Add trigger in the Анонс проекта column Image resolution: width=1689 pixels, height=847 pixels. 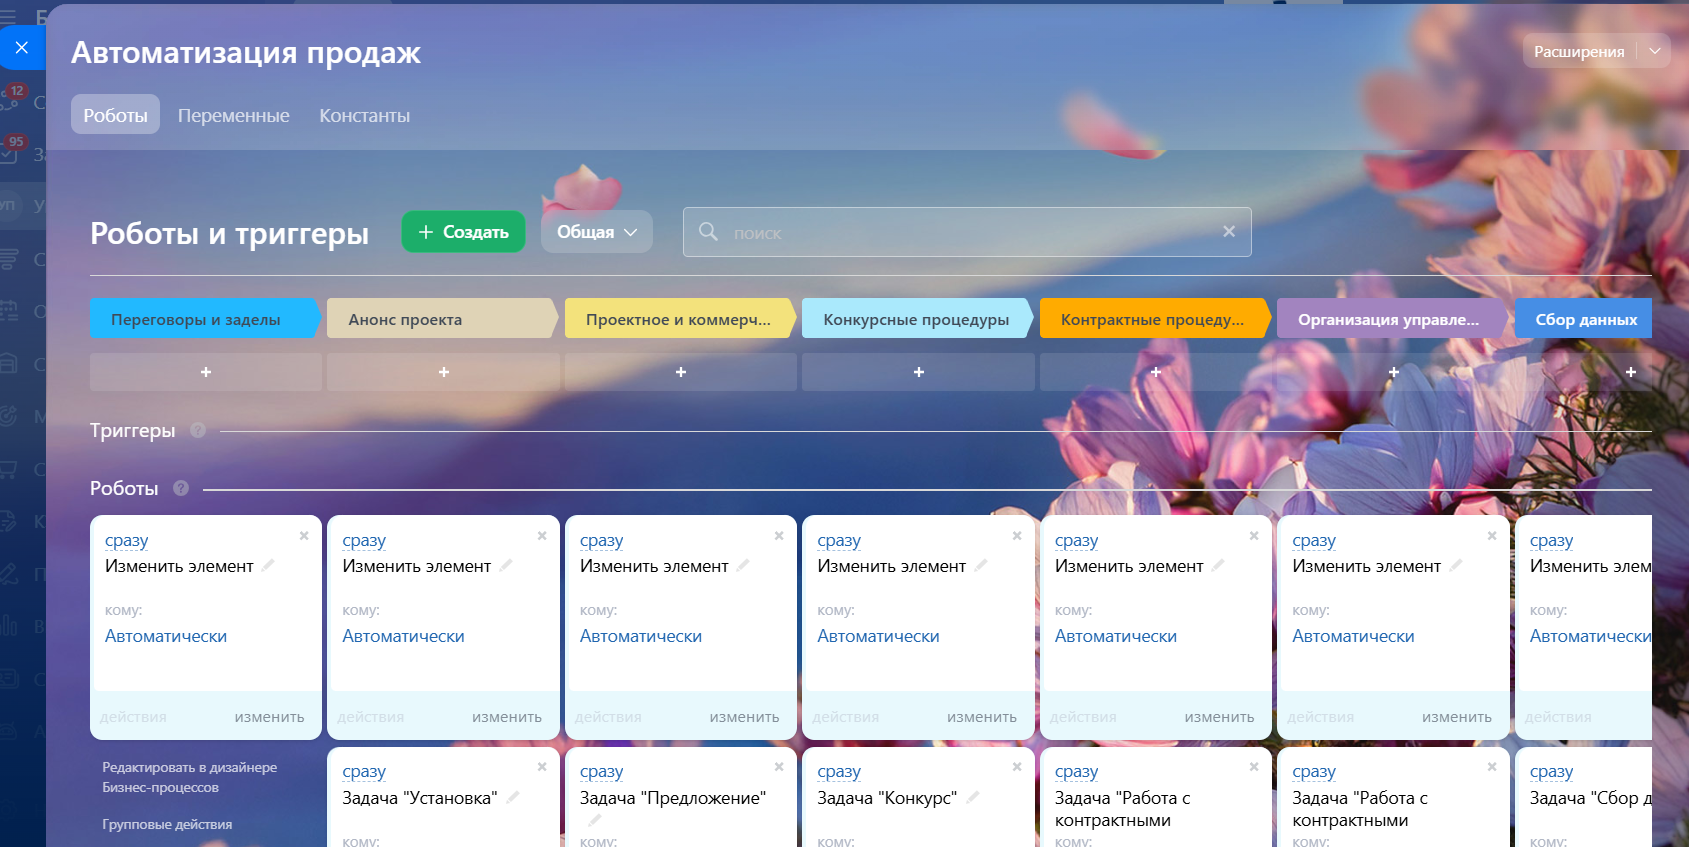pos(443,372)
